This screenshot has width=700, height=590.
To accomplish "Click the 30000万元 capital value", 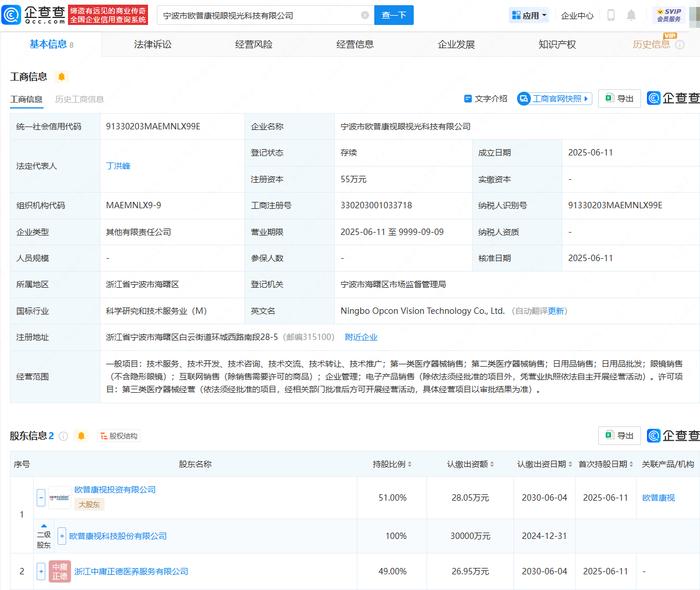I will 470,536.
